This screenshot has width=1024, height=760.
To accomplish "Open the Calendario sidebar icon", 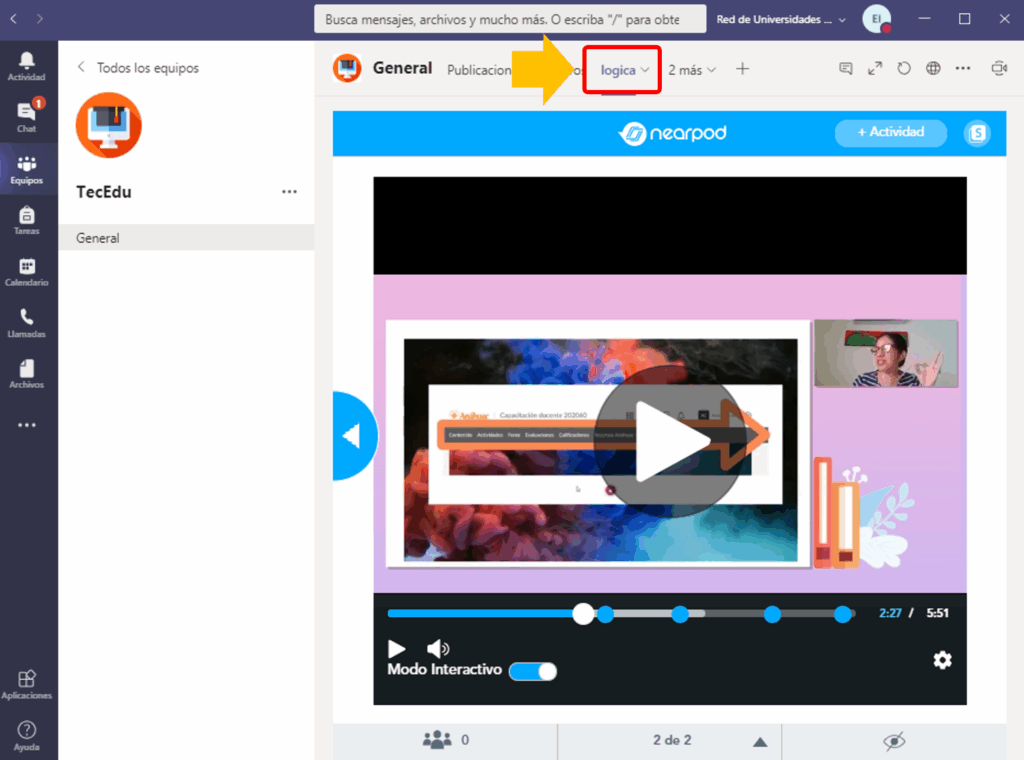I will pyautogui.click(x=26, y=272).
